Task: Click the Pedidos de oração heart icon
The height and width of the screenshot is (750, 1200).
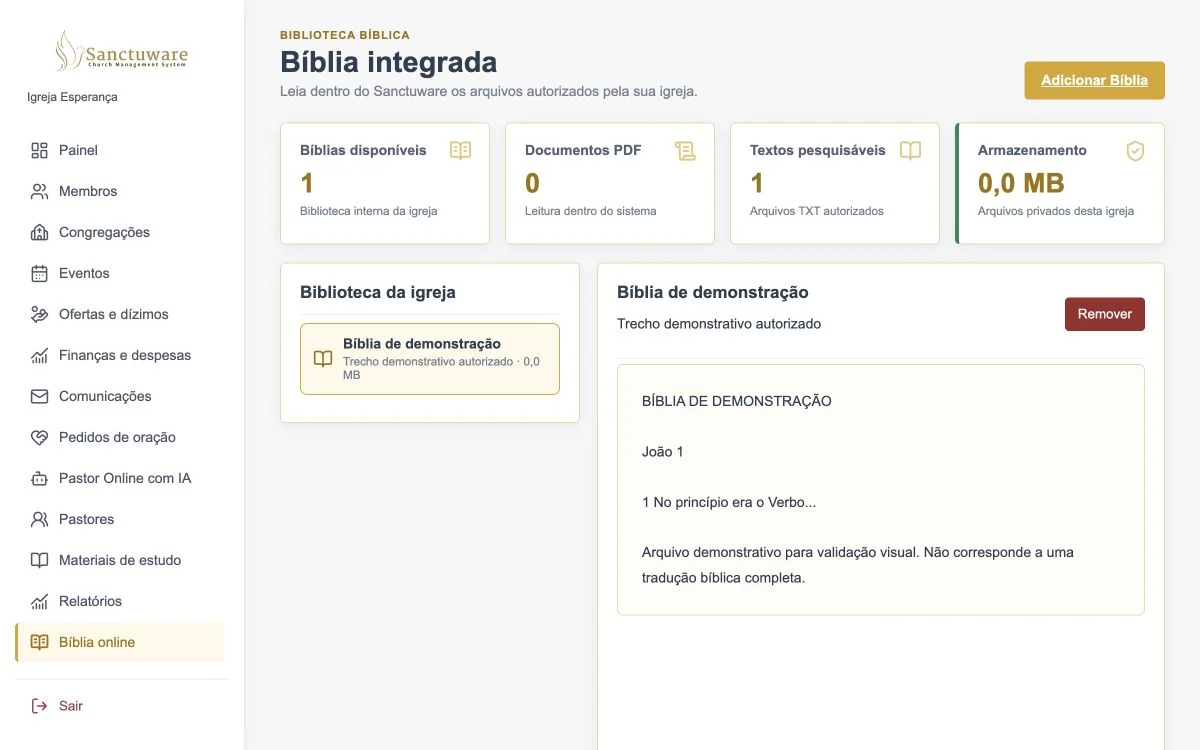Action: [39, 437]
